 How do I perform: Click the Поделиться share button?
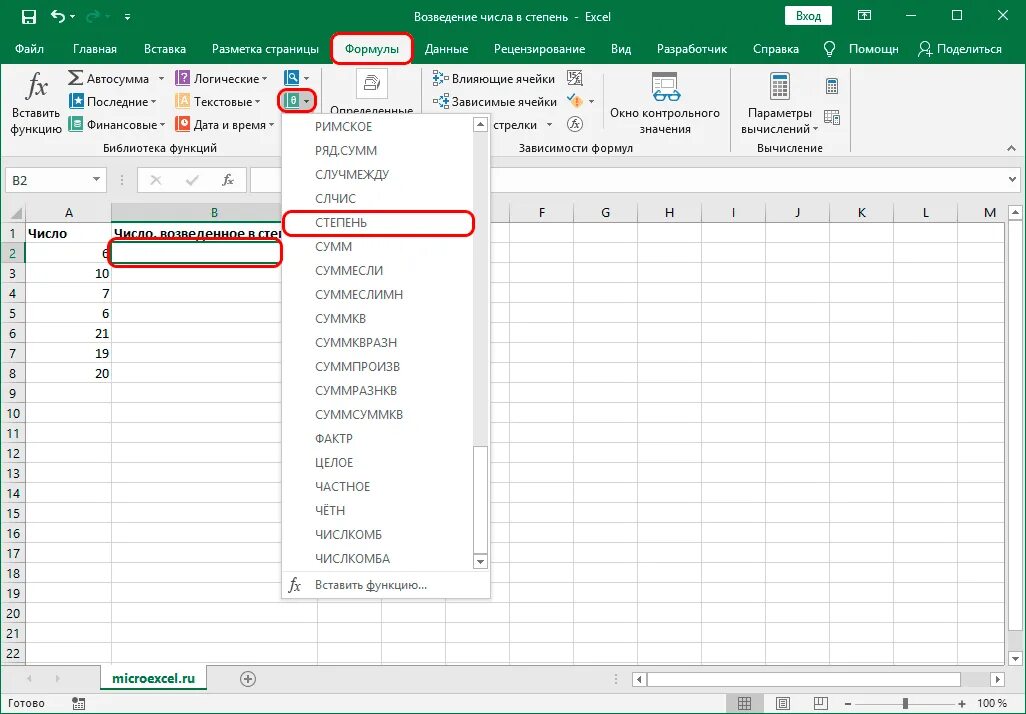coord(959,49)
